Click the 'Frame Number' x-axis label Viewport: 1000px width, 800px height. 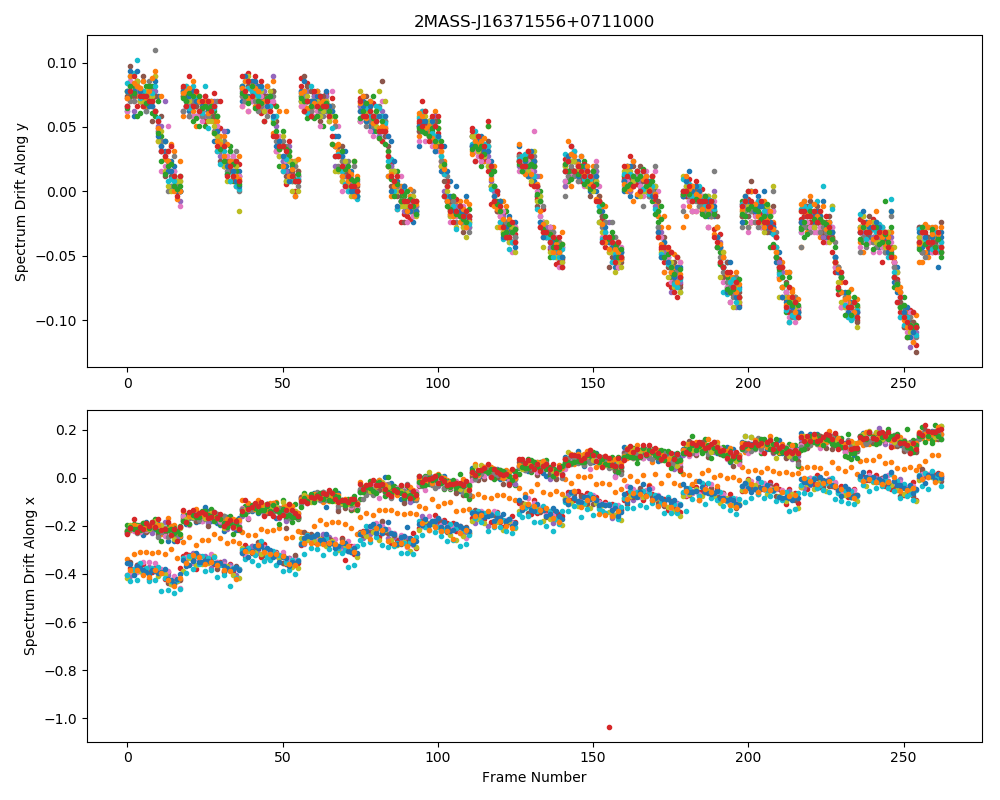pyautogui.click(x=534, y=777)
